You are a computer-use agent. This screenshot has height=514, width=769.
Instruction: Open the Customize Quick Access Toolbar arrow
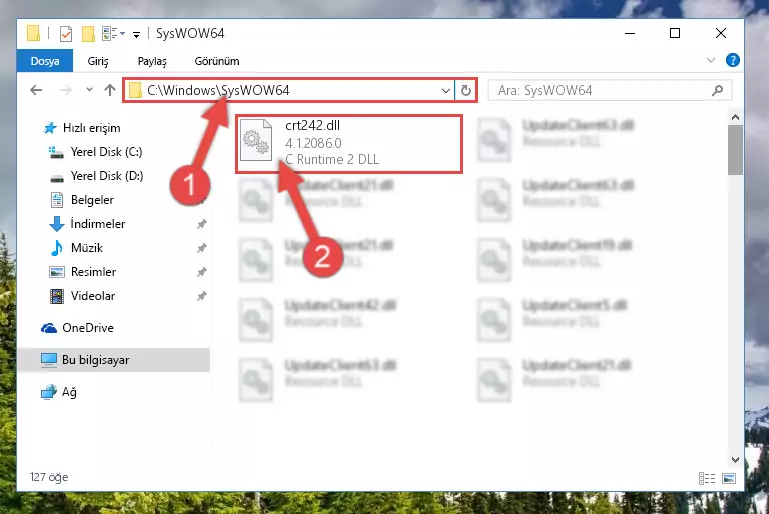136,34
